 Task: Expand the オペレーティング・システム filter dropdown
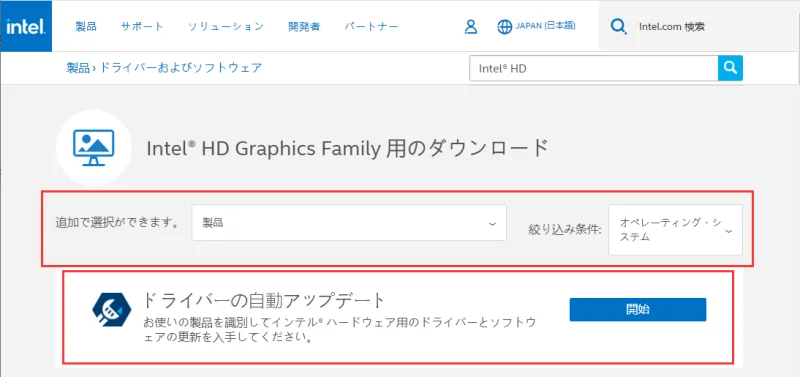pyautogui.click(x=676, y=230)
